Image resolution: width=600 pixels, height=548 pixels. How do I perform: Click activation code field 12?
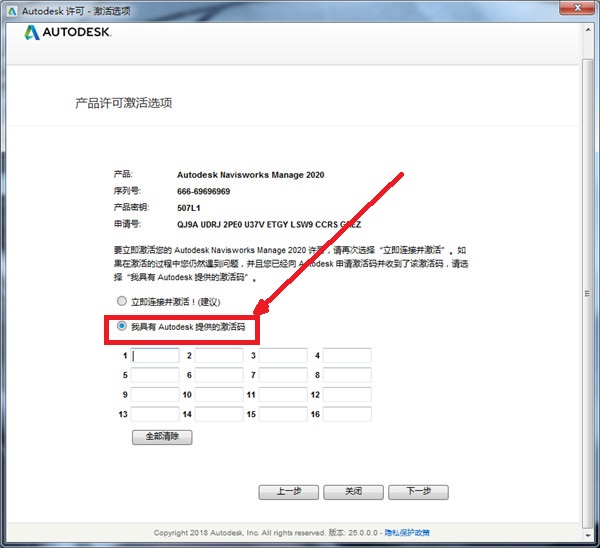[347, 395]
